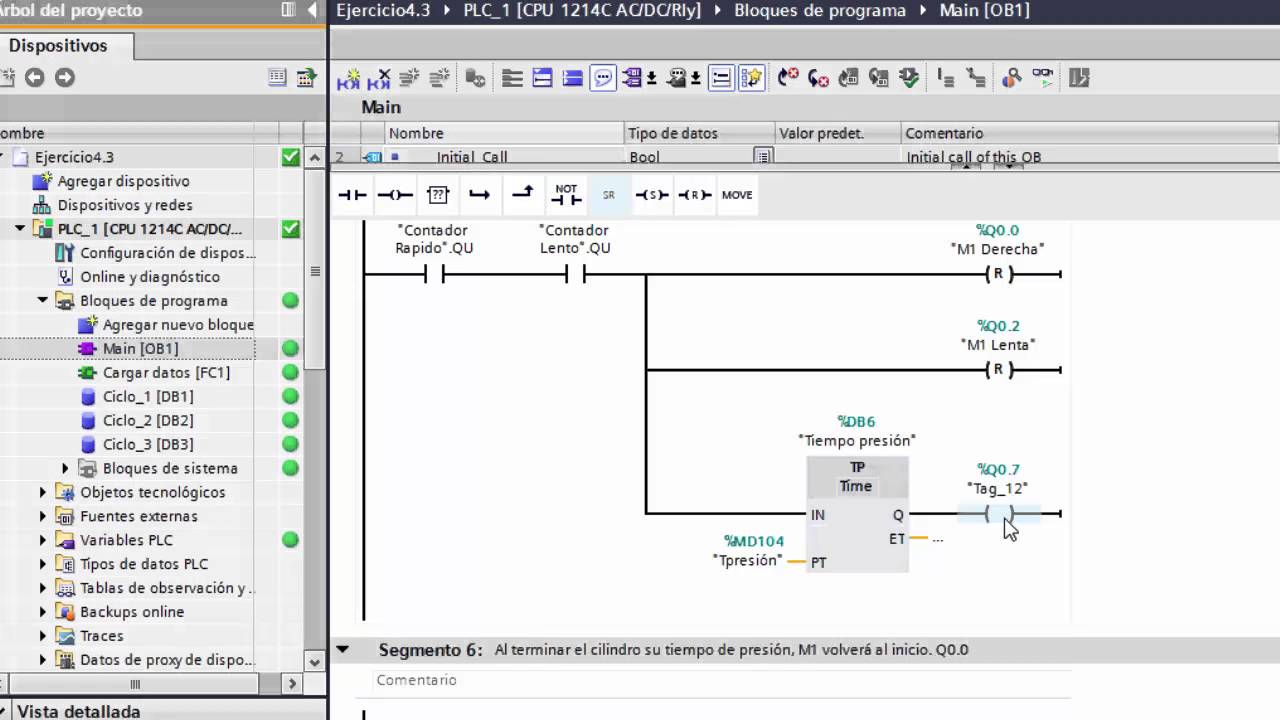Insert MOVE instruction from favorites

tap(737, 195)
